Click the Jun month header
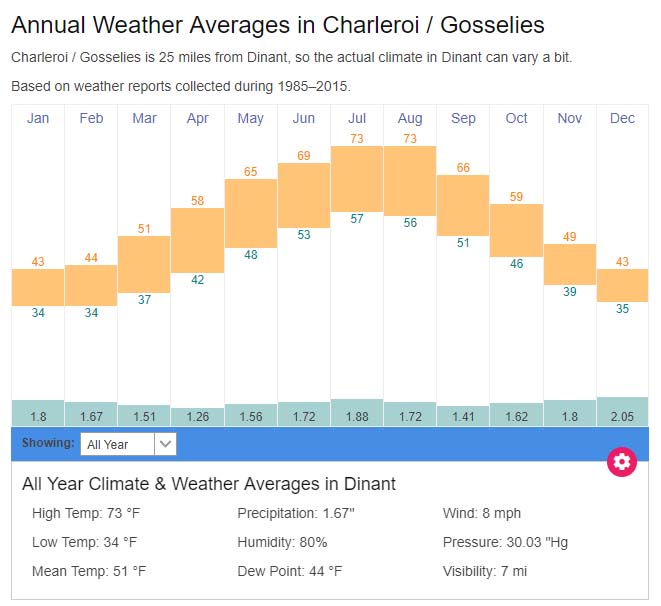Image resolution: width=661 pixels, height=606 pixels. point(304,118)
